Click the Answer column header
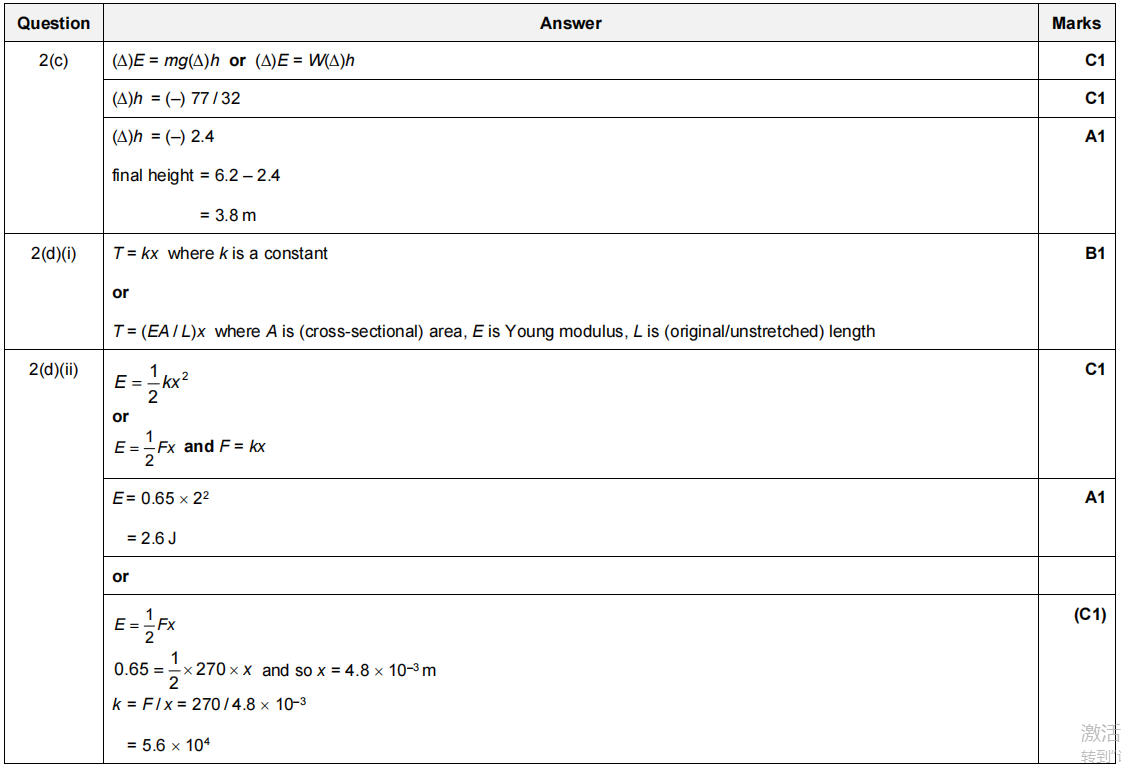This screenshot has width=1121, height=775. [571, 23]
